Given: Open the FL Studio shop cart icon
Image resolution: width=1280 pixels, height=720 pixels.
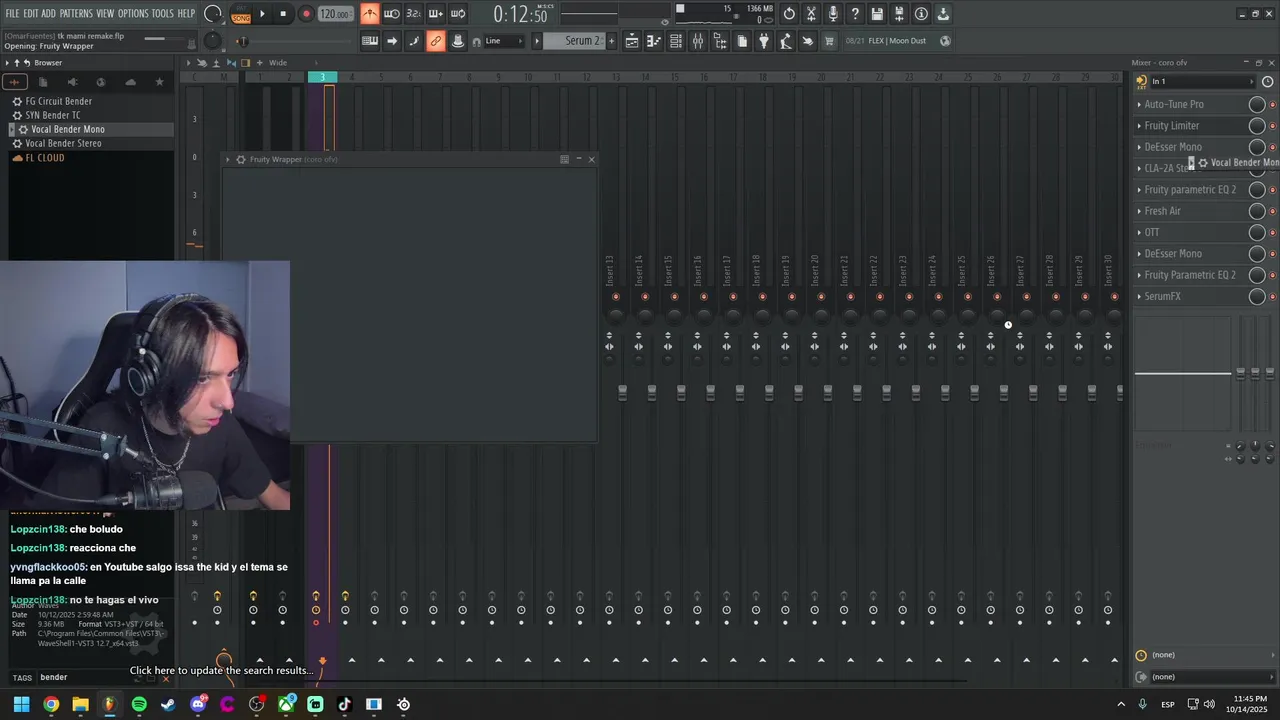Looking at the screenshot, I should (829, 41).
